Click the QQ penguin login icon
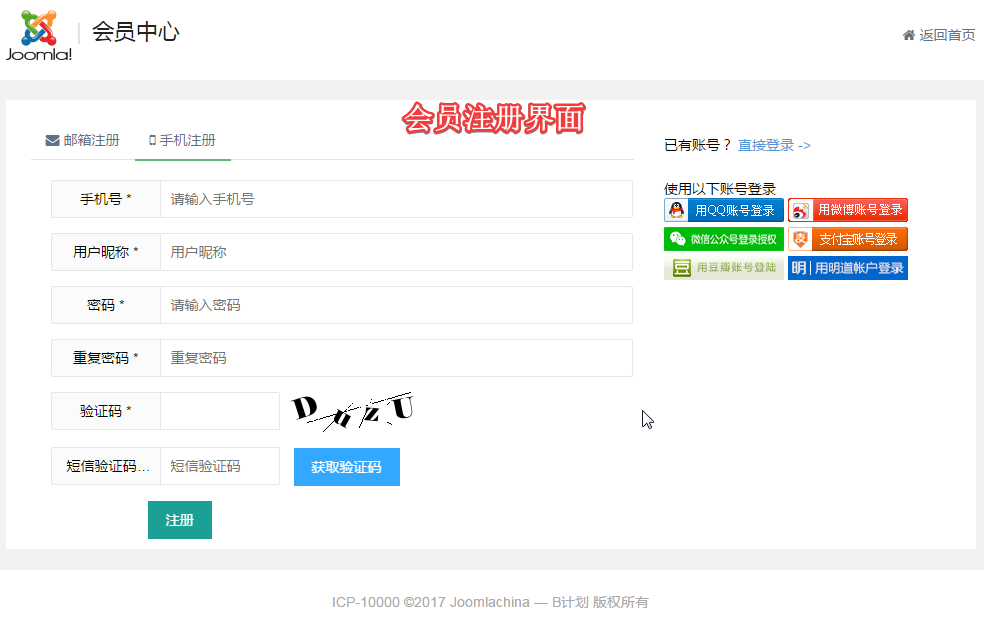This screenshot has width=984, height=619. (x=677, y=210)
